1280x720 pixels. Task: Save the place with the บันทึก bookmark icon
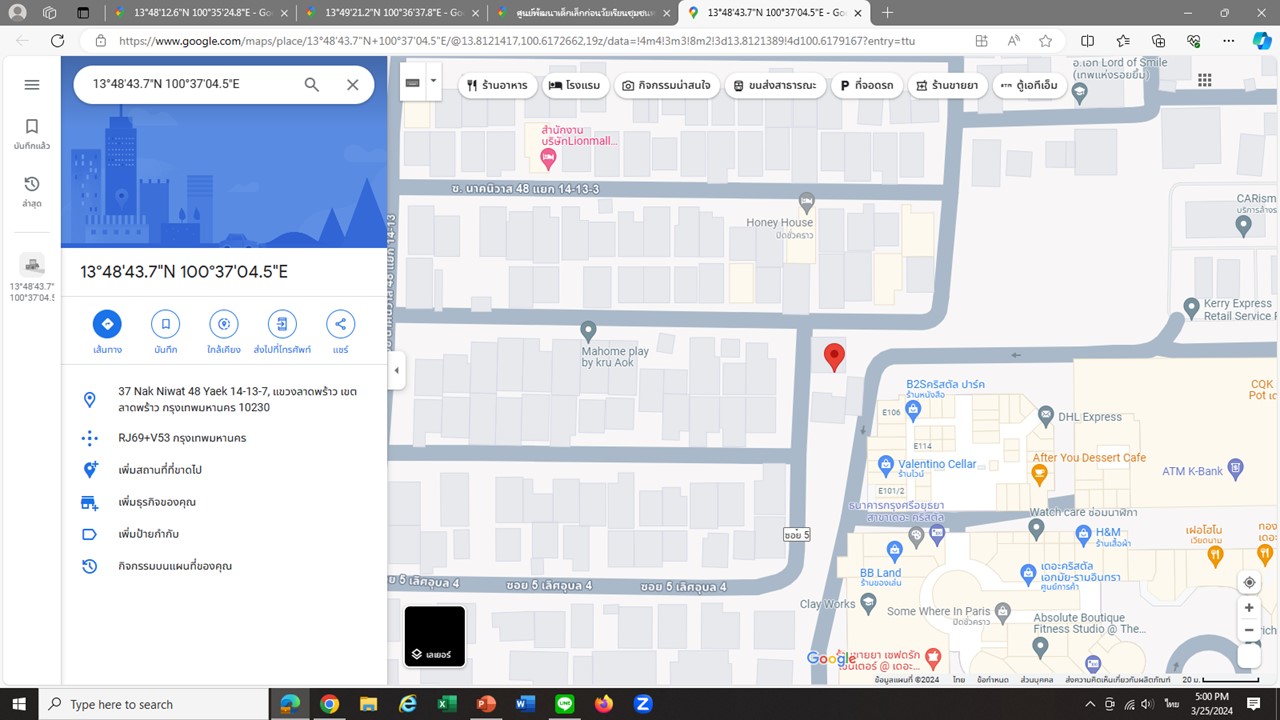(x=165, y=324)
